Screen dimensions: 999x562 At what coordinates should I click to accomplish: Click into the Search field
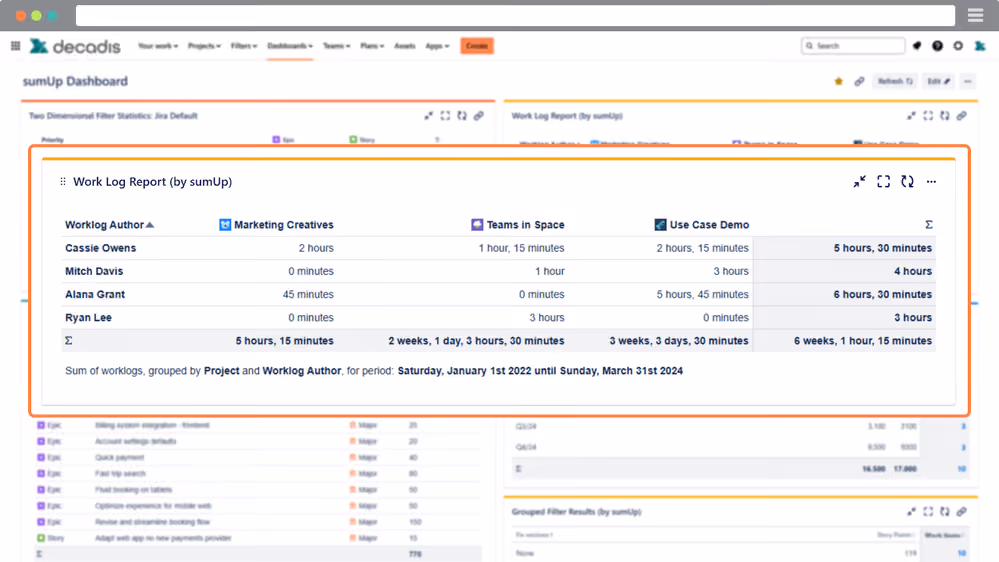[x=853, y=46]
